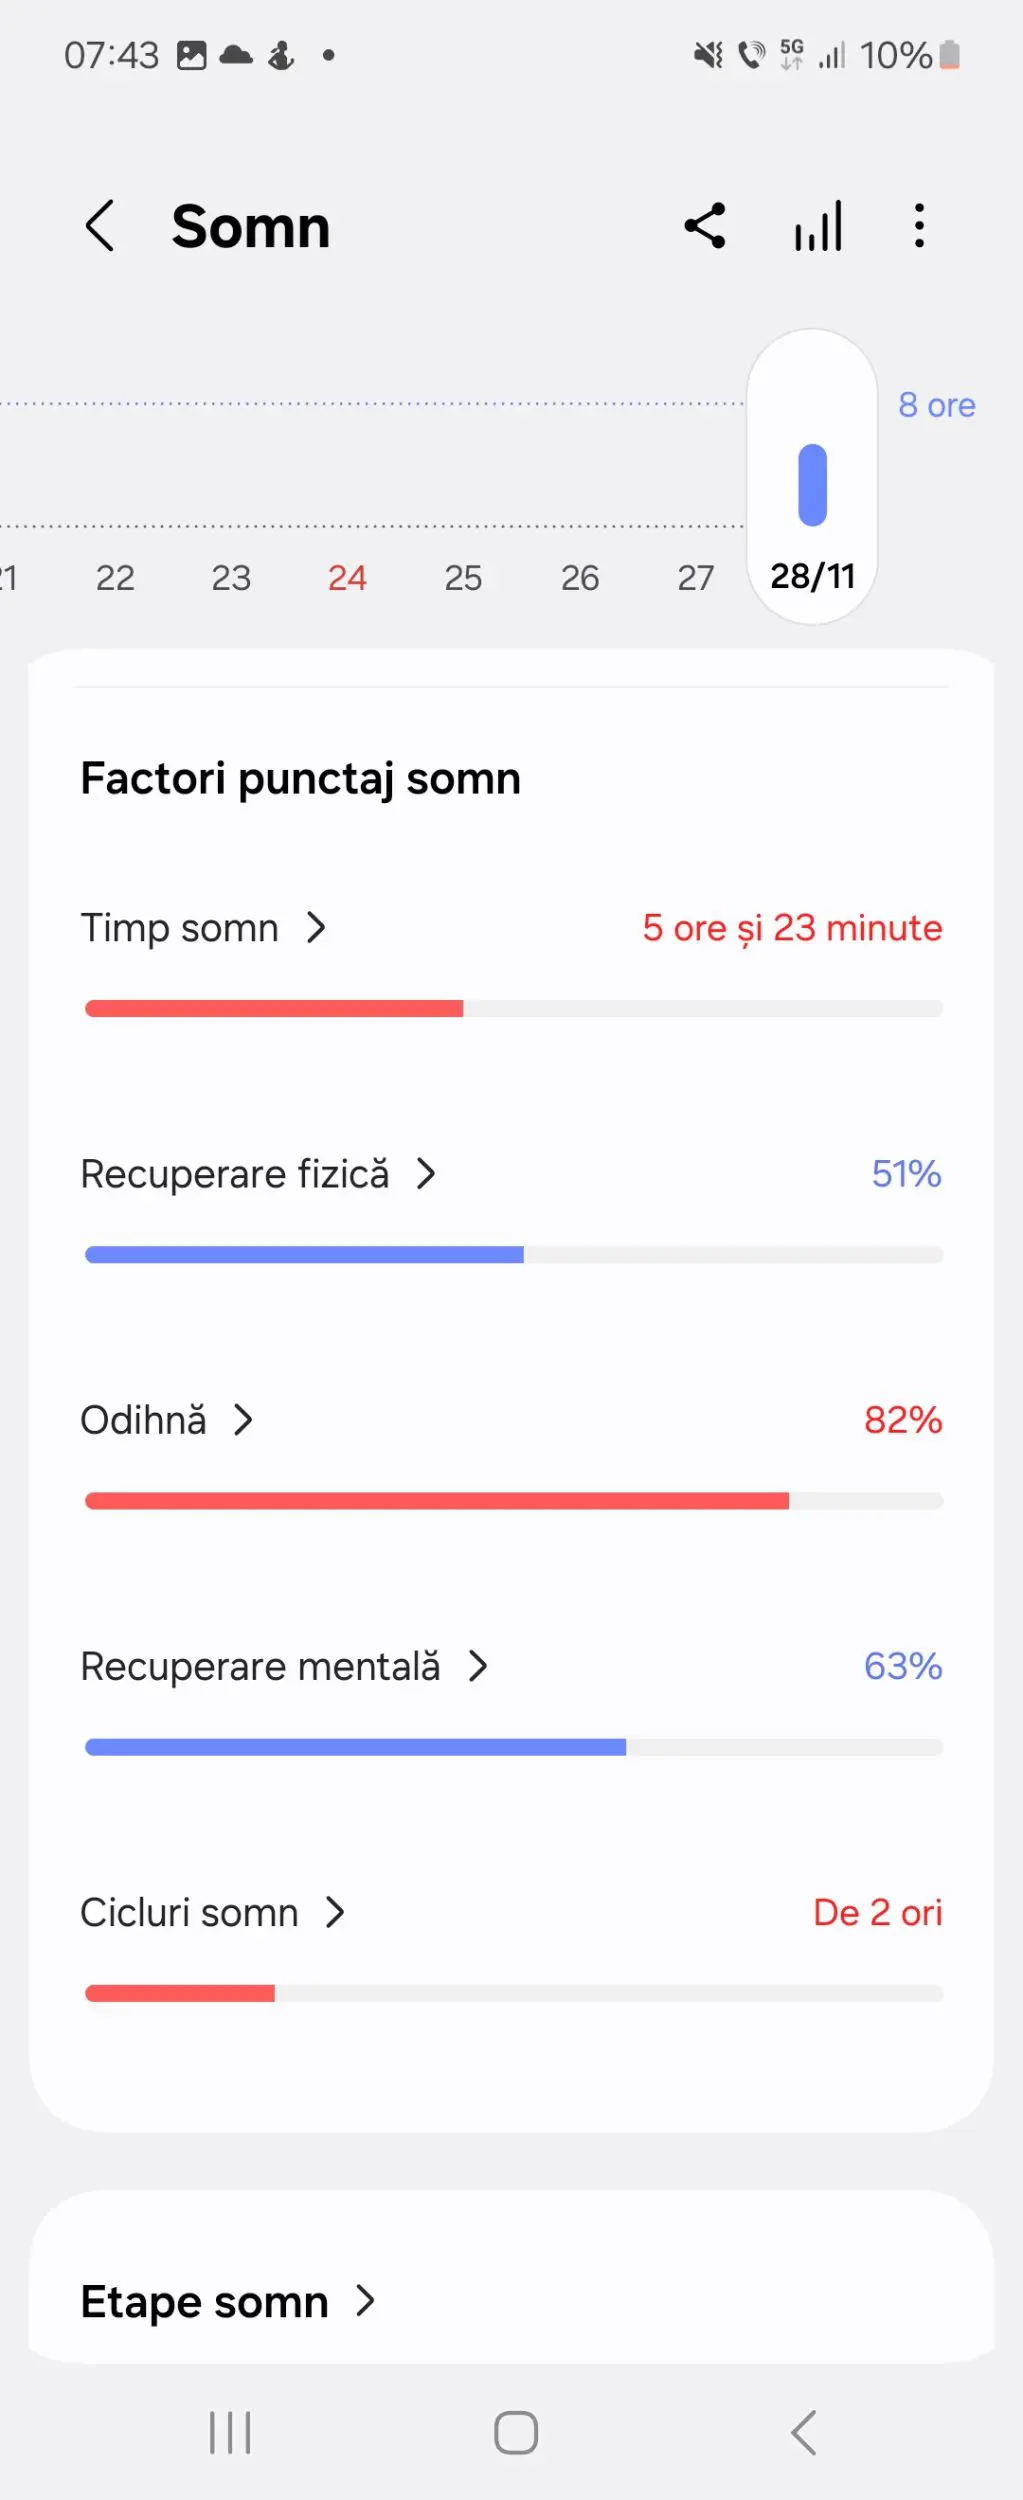Tap the Android home button
This screenshot has height=2500, width=1023.
[x=516, y=2432]
